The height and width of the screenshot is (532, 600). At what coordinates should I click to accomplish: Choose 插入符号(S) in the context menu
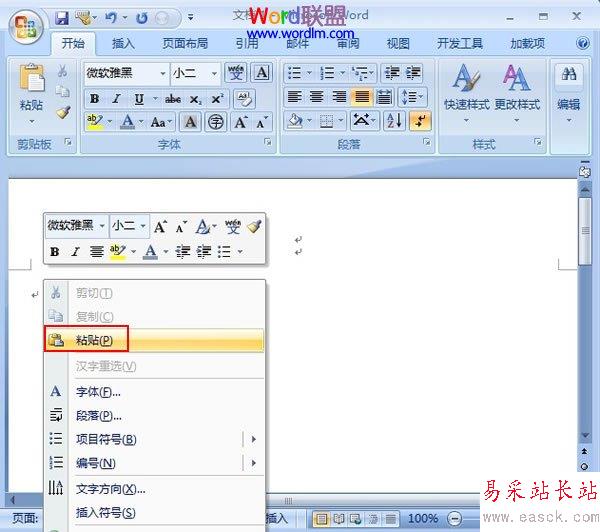pyautogui.click(x=154, y=513)
